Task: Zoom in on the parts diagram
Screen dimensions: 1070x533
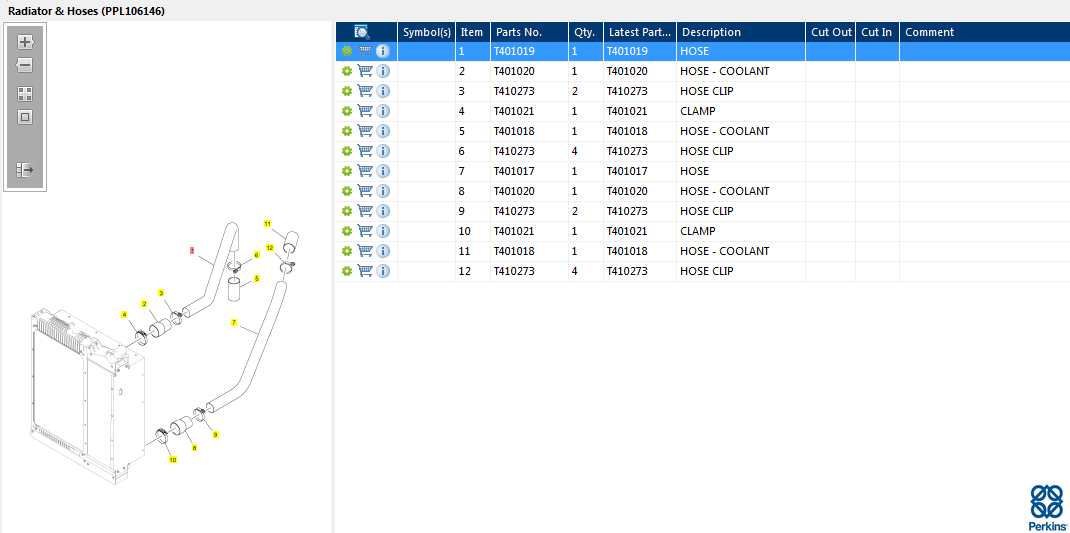Action: pyautogui.click(x=25, y=42)
